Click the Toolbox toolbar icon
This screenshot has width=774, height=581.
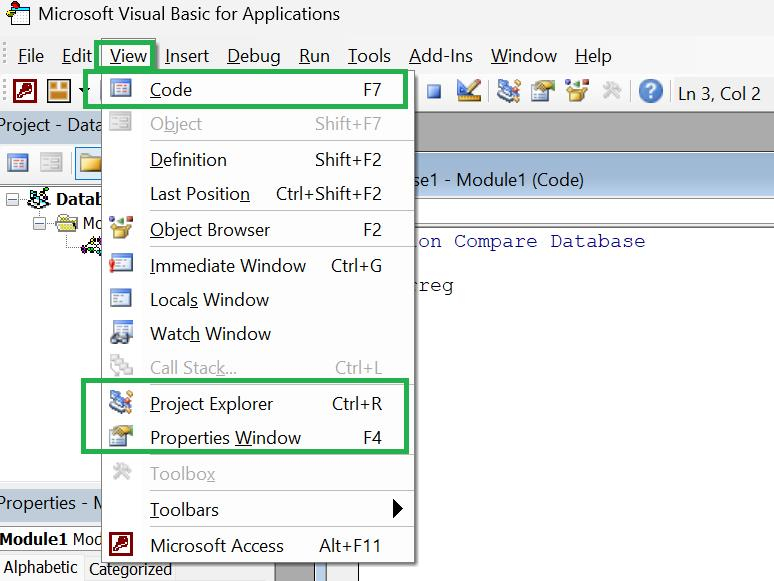(612, 91)
